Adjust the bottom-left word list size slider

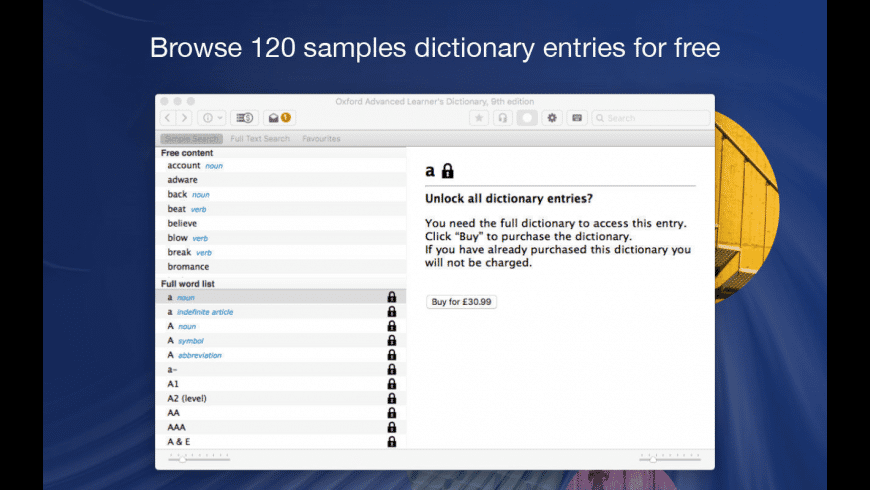click(199, 458)
